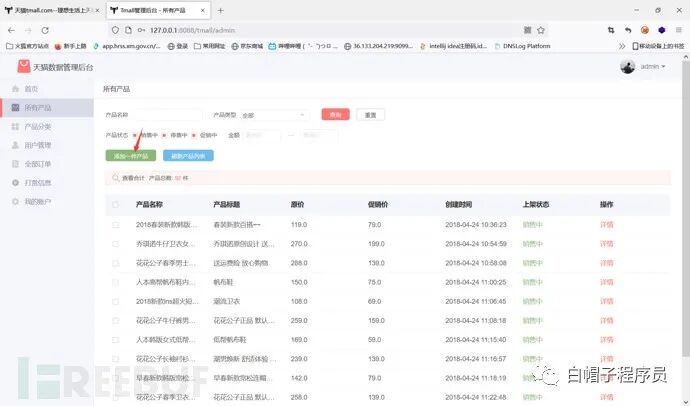
Task: Click the shield icon in the address bar
Action: pyautogui.click(x=115, y=30)
